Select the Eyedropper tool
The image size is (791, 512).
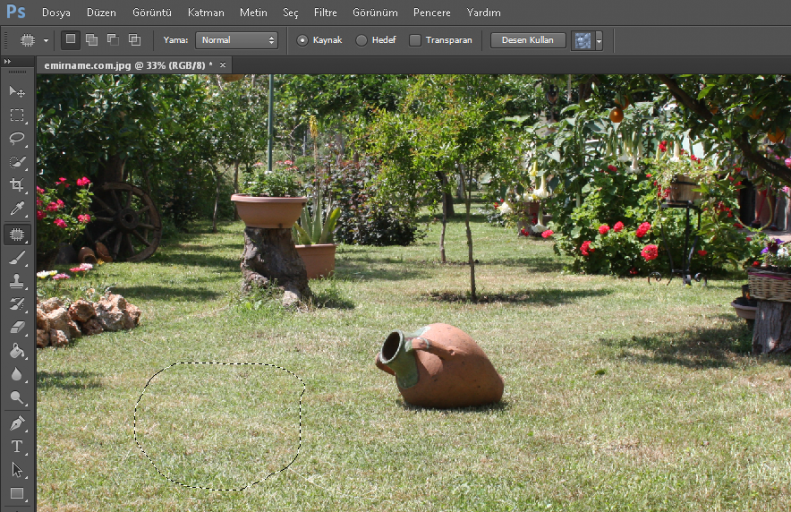(17, 208)
